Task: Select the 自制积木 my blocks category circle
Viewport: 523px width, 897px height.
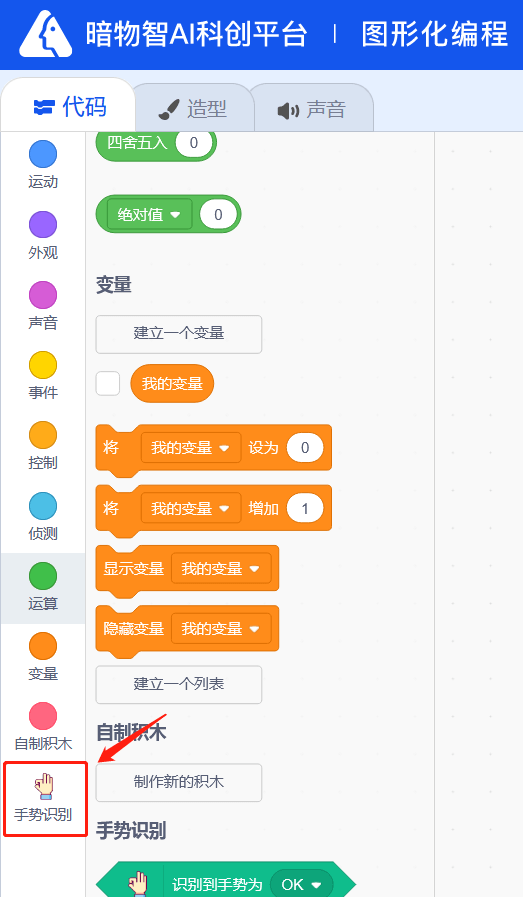Action: tap(43, 716)
